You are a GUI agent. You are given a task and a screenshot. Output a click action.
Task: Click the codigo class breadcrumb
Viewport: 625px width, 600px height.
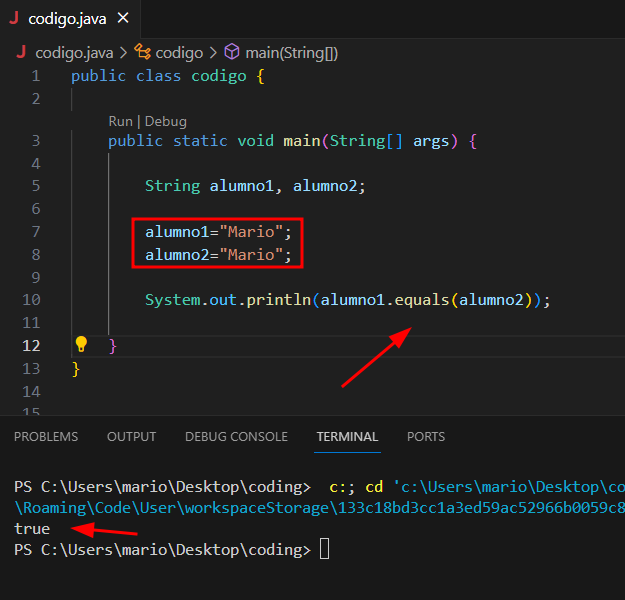(x=179, y=53)
